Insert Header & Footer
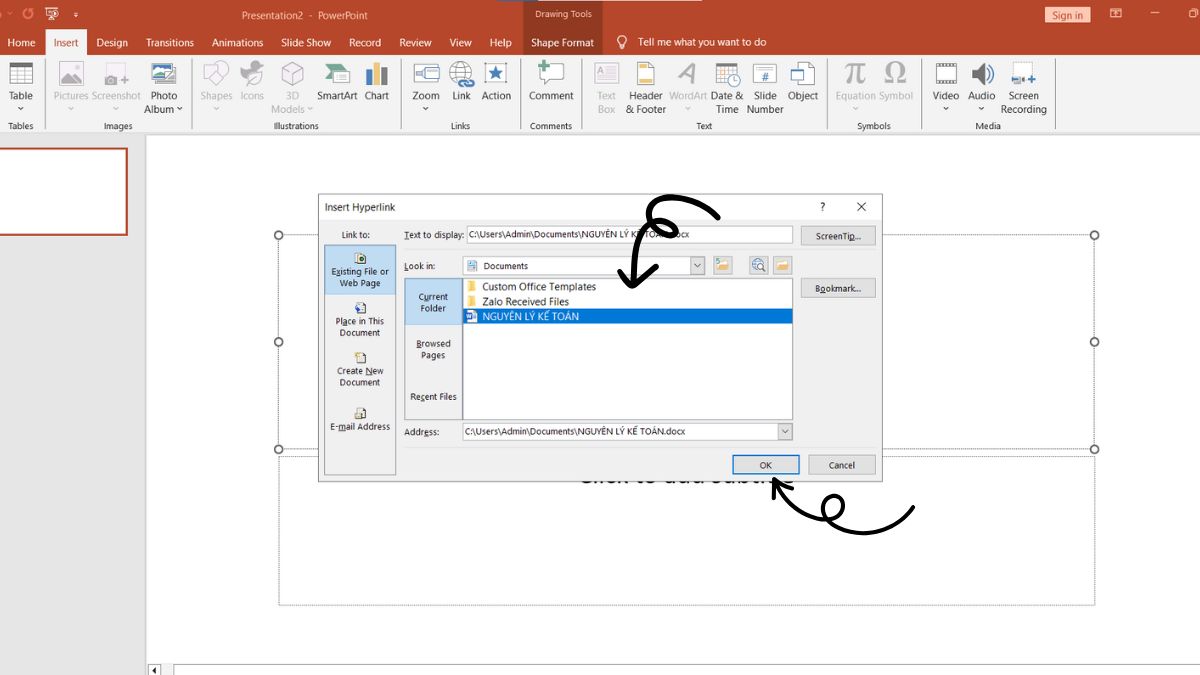This screenshot has width=1200, height=675. click(646, 88)
